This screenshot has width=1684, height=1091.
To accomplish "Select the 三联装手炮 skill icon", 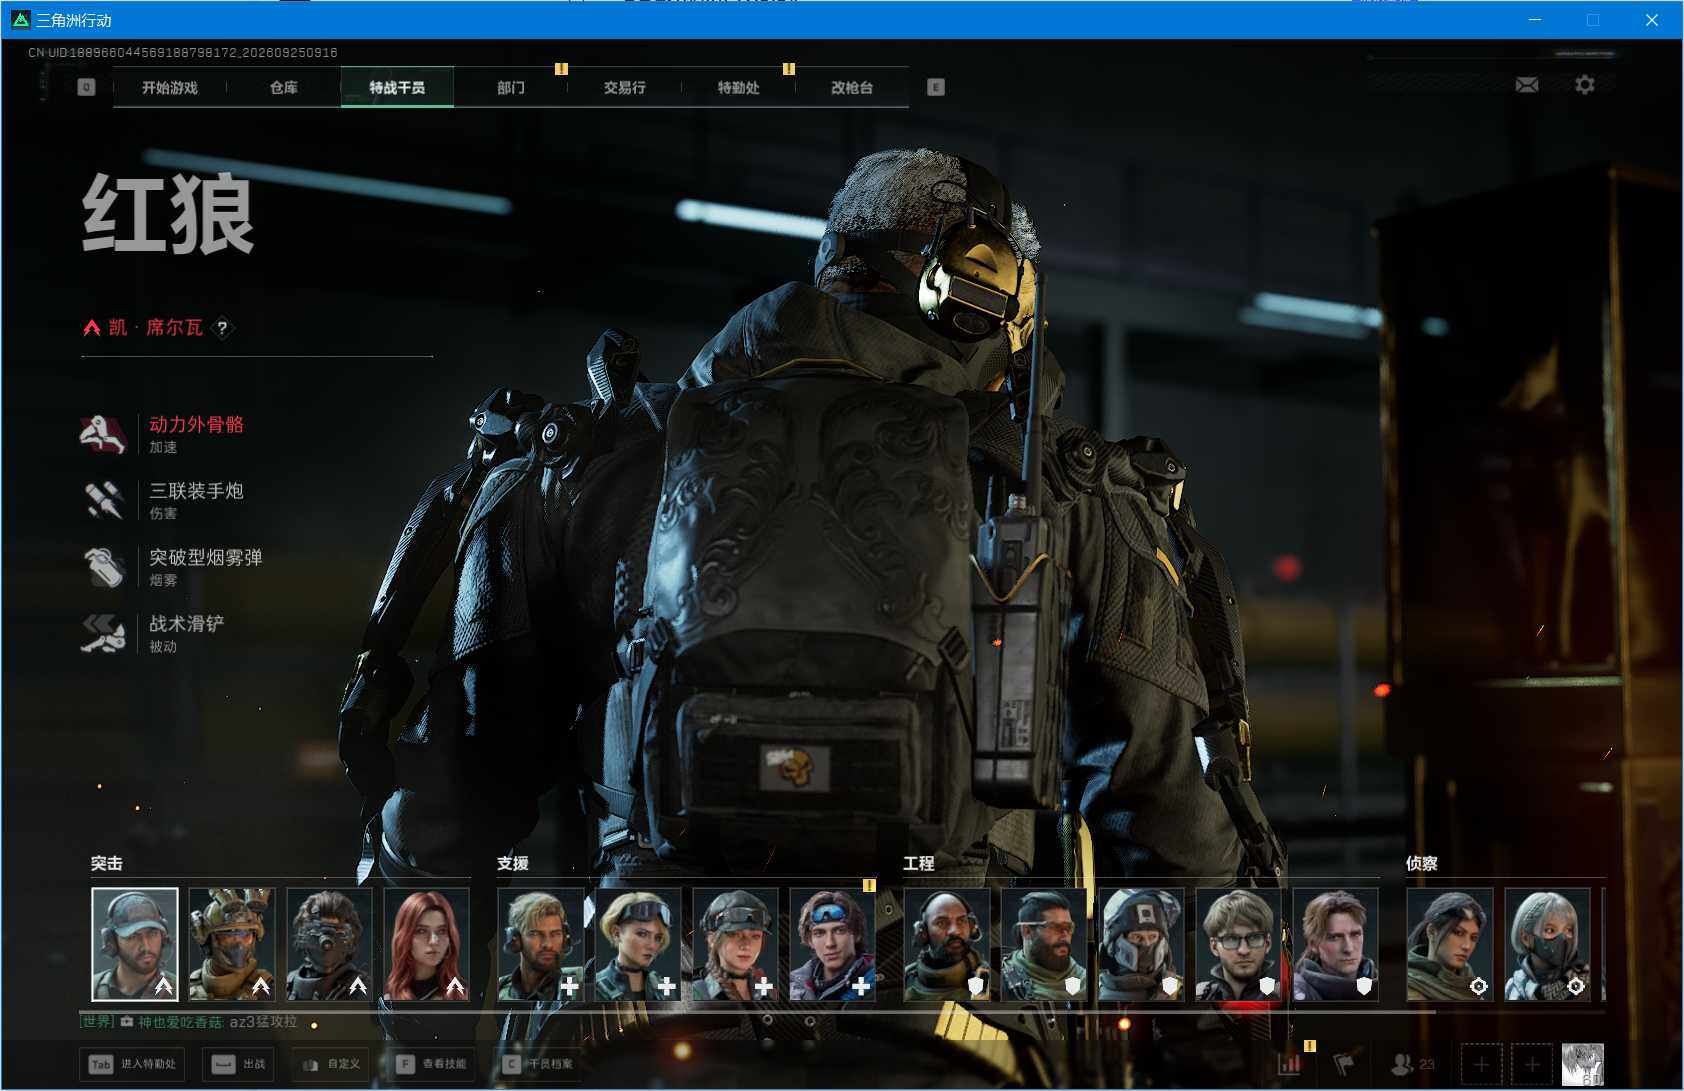I will coord(104,500).
